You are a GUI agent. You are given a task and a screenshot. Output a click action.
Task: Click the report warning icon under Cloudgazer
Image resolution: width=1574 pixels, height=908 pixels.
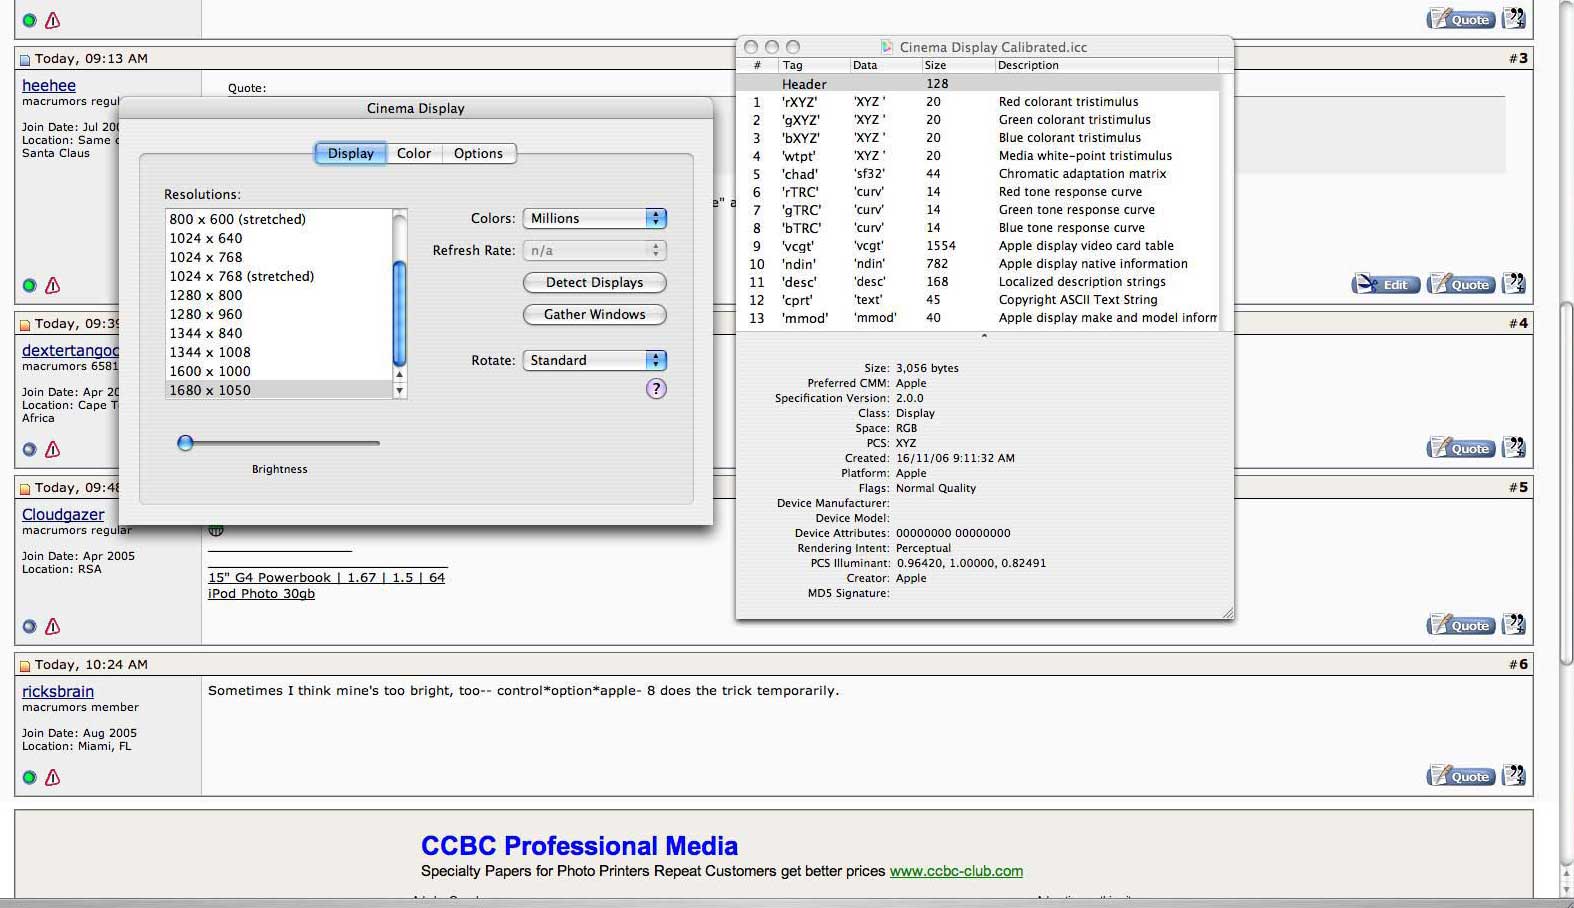click(x=53, y=626)
